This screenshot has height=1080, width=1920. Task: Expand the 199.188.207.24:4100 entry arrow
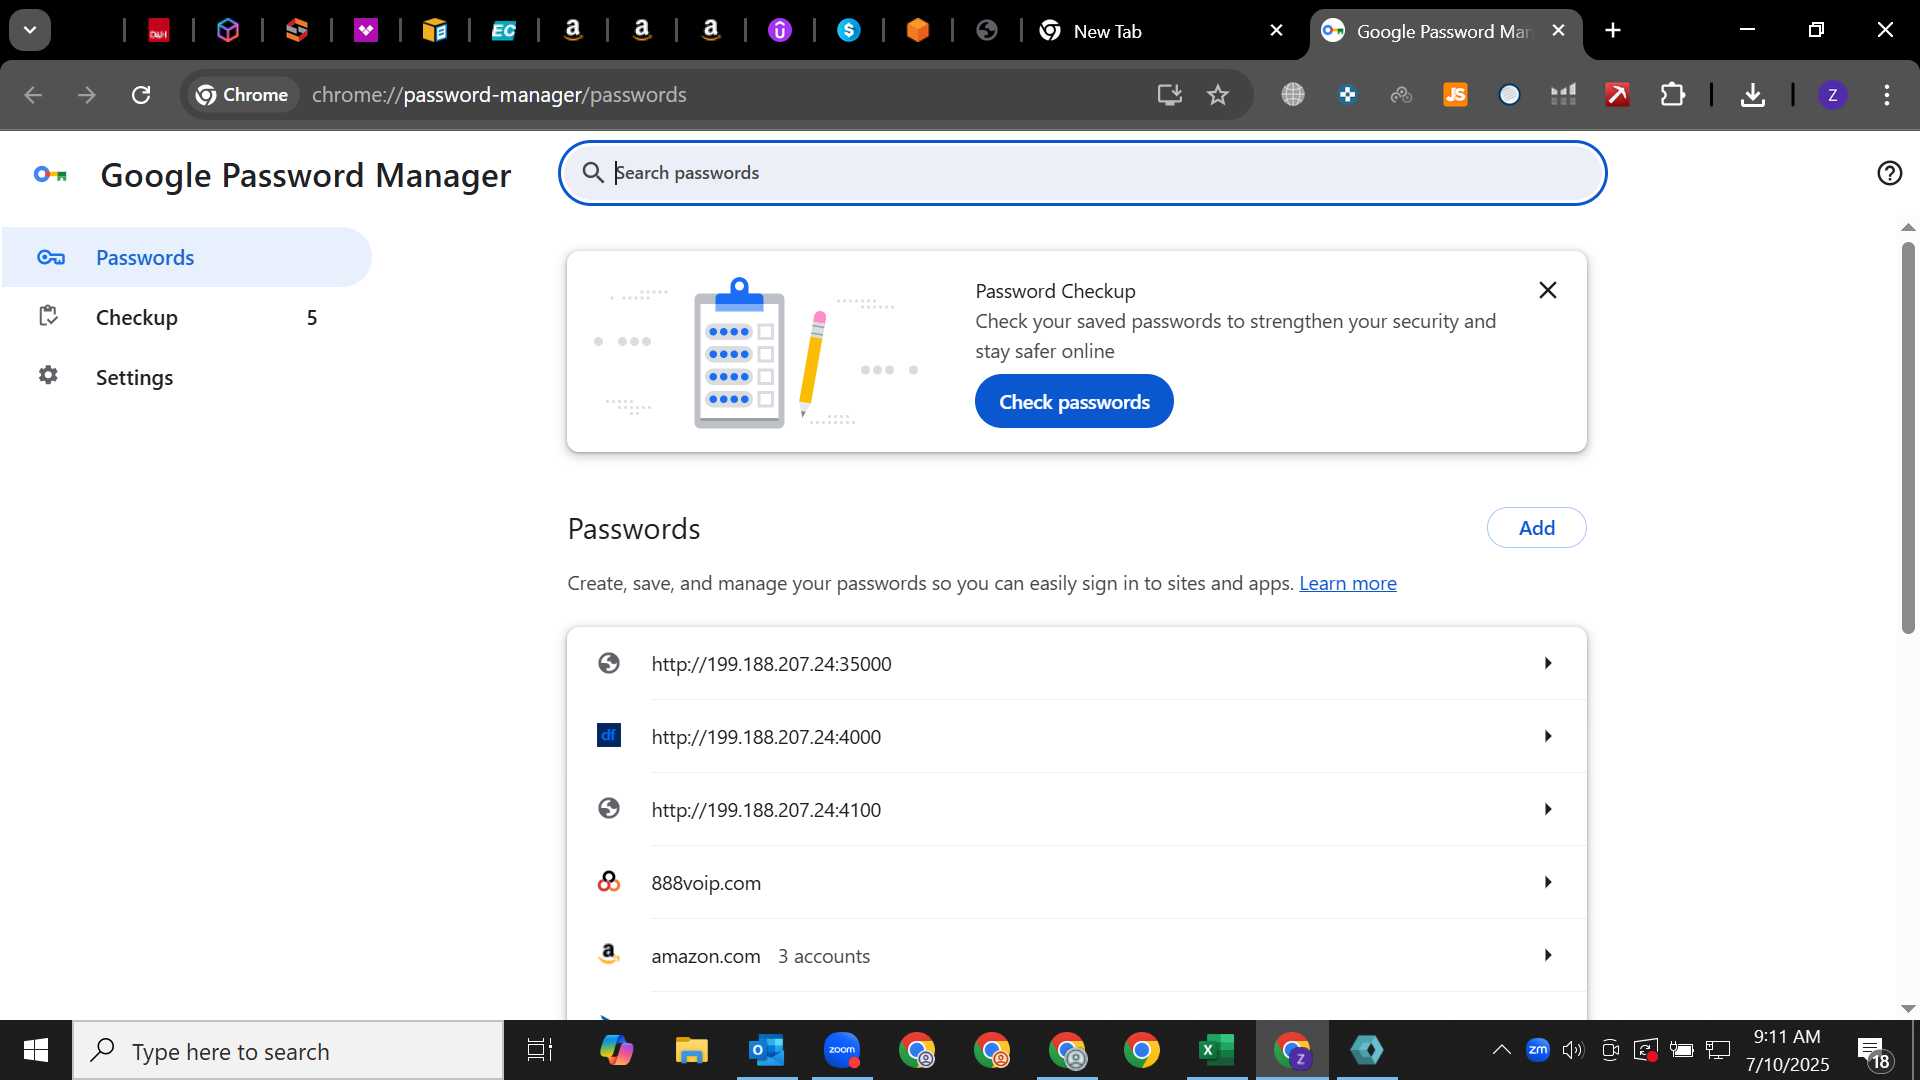[x=1547, y=809]
